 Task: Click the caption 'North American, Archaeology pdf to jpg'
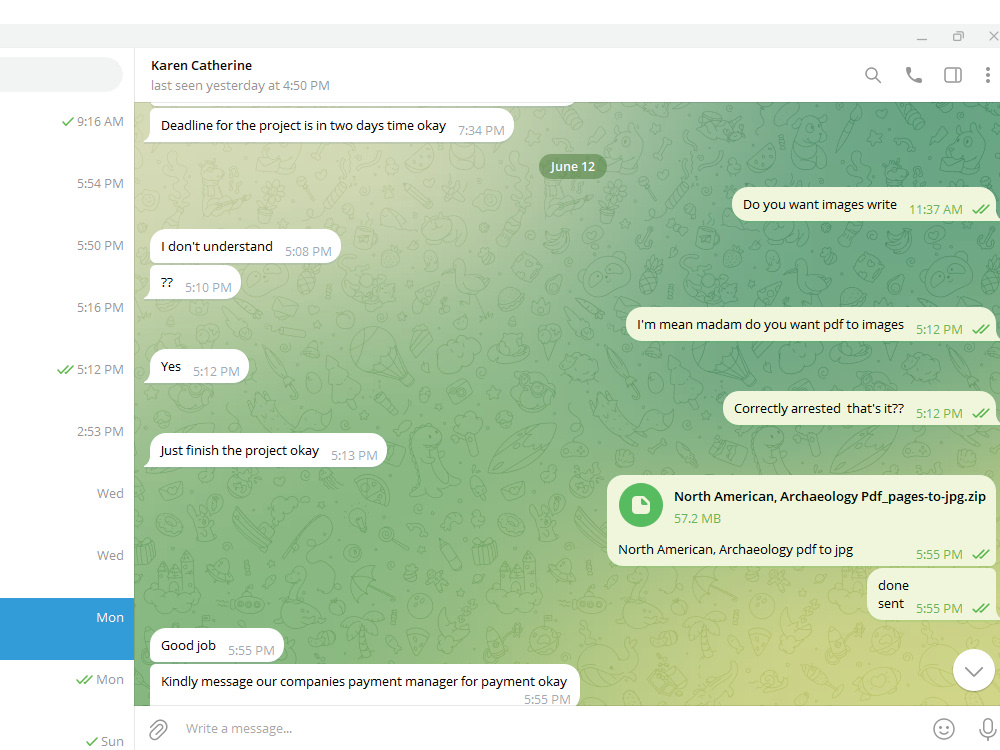735,549
